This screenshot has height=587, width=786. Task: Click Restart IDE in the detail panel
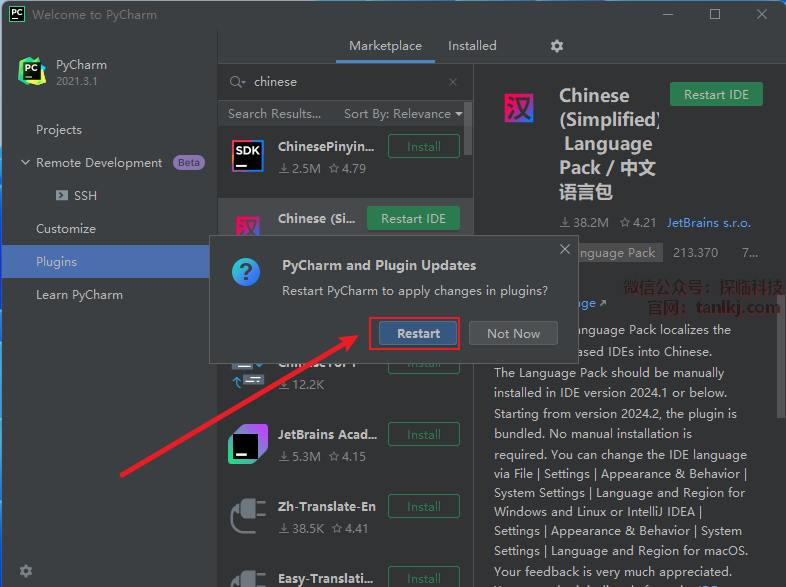[716, 94]
